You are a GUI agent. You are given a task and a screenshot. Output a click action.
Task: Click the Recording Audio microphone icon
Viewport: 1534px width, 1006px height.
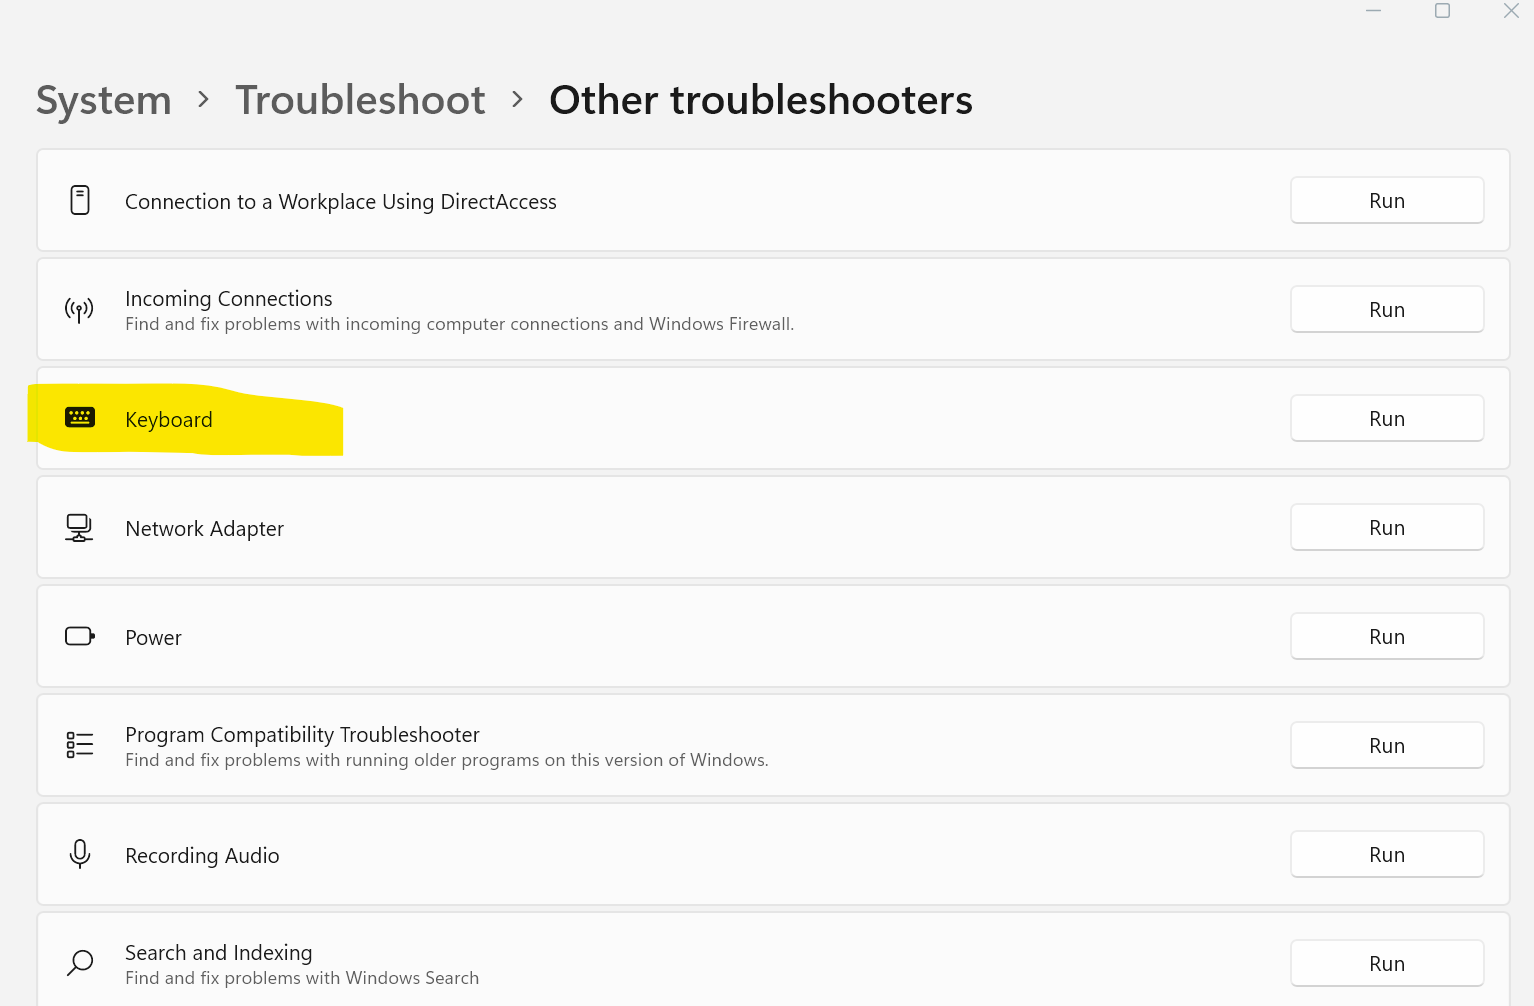tap(80, 854)
